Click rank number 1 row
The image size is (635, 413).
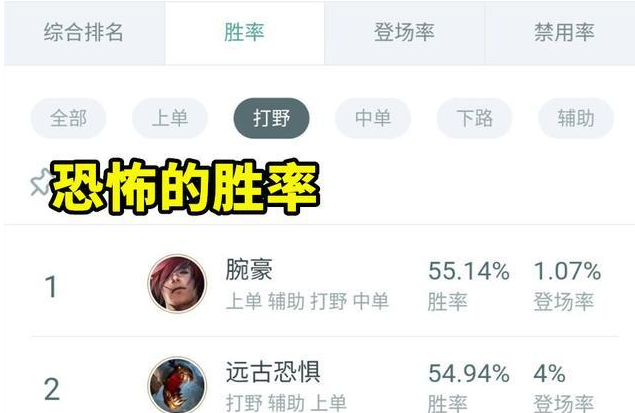click(324, 284)
